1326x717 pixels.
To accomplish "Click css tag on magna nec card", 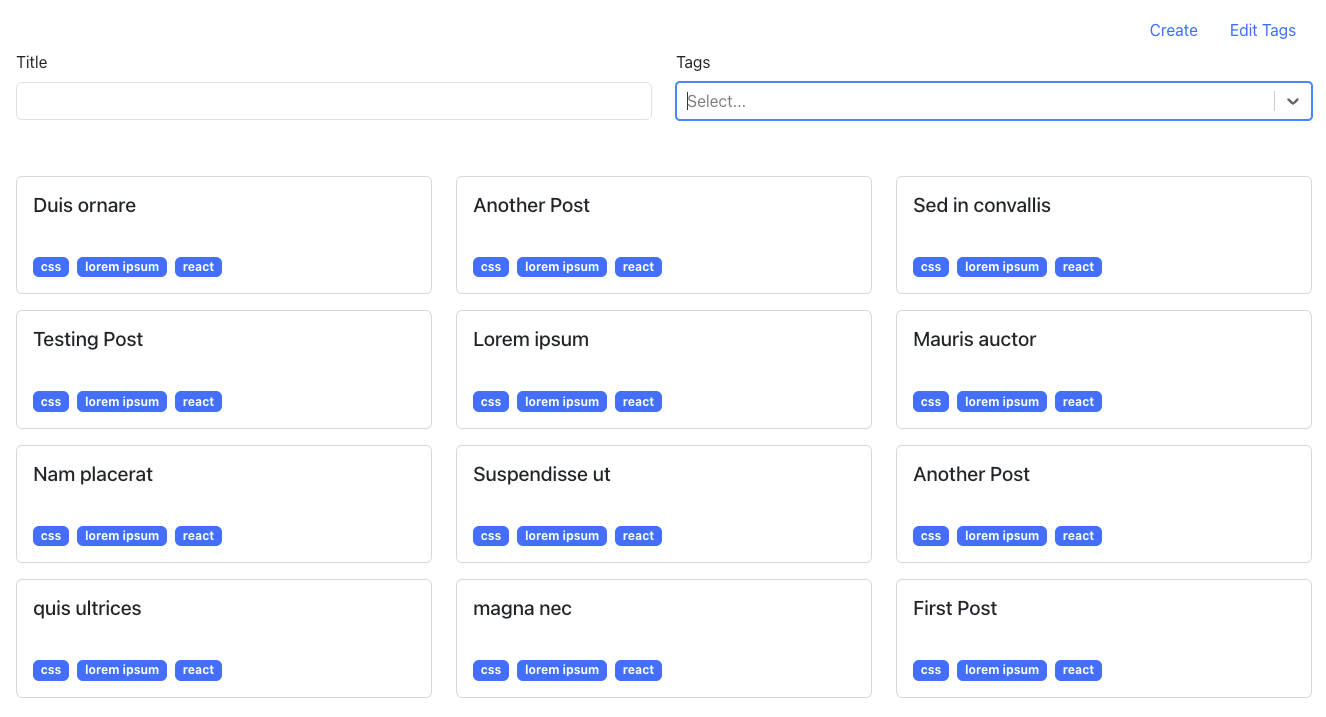I will click(x=491, y=670).
